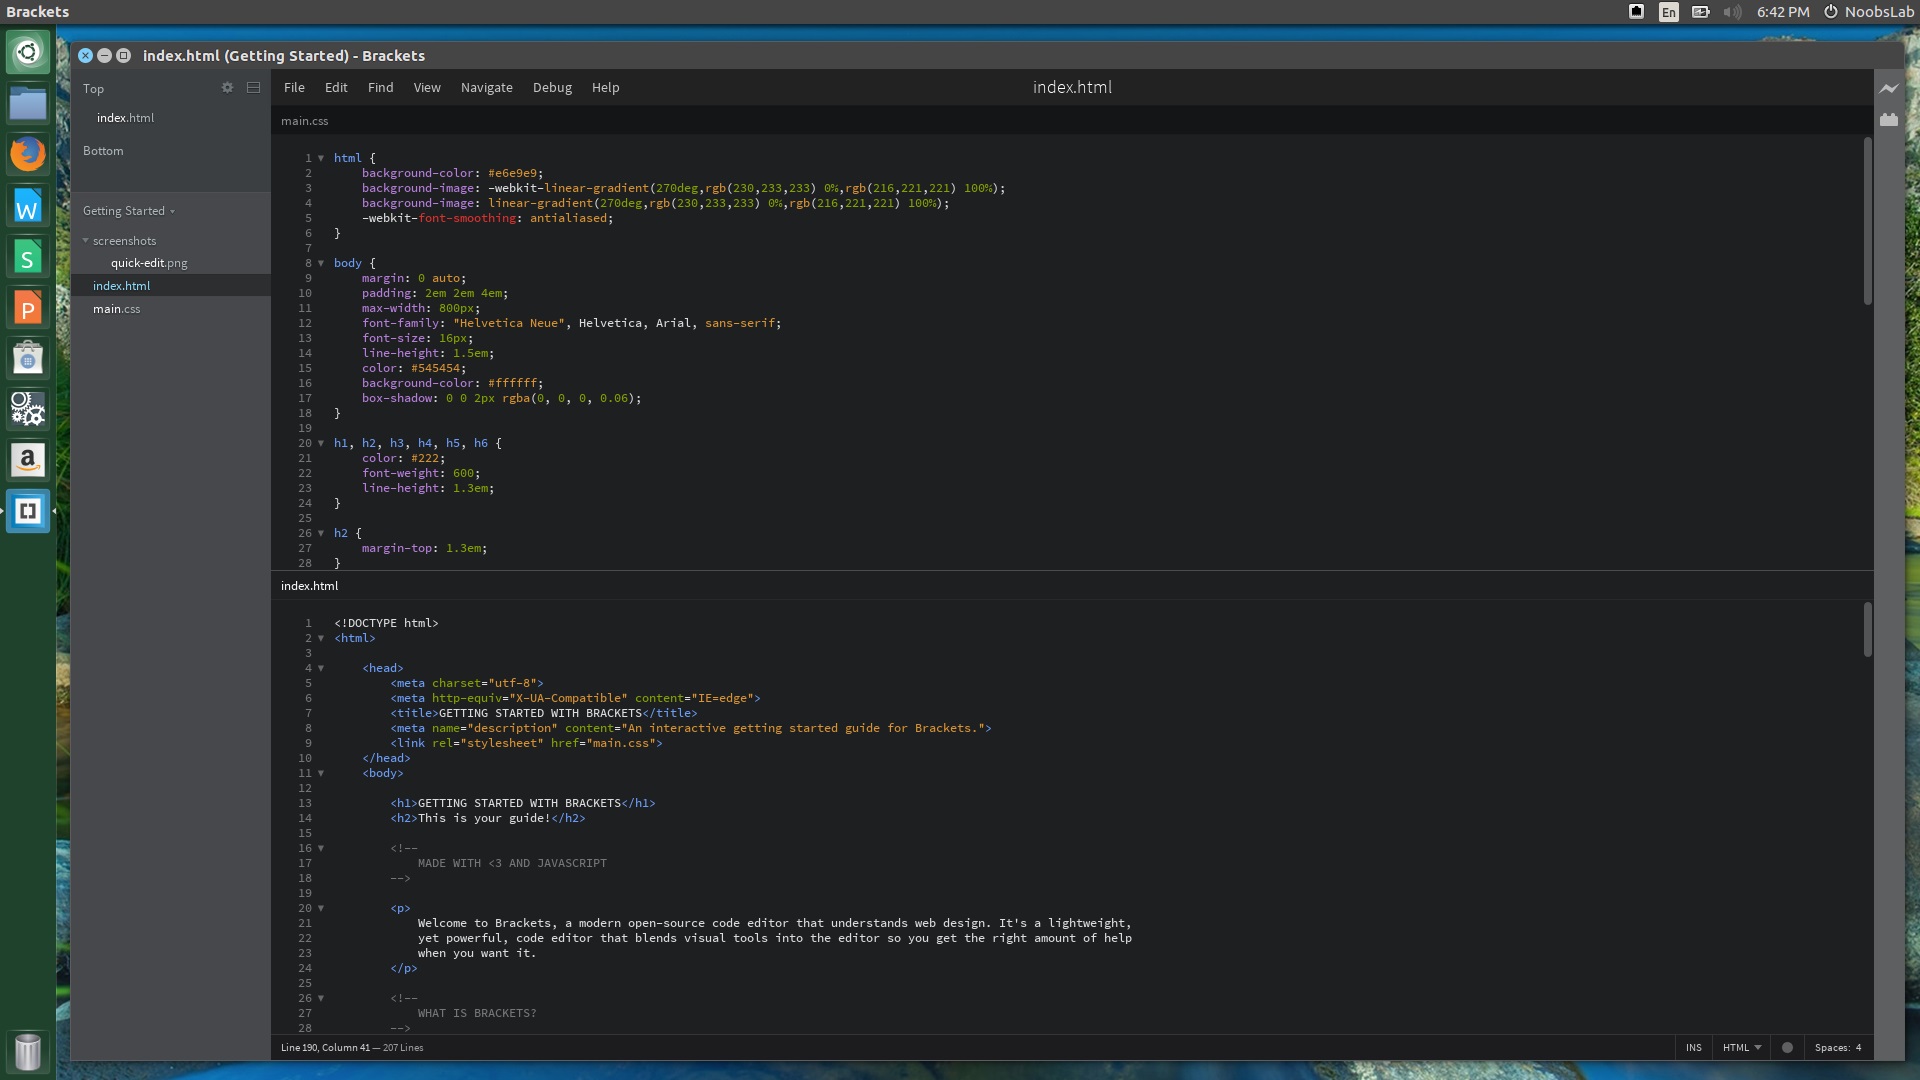Screen dimensions: 1920x1080
Task: Fold the comment at line 16 in index.html
Action: click(321, 848)
